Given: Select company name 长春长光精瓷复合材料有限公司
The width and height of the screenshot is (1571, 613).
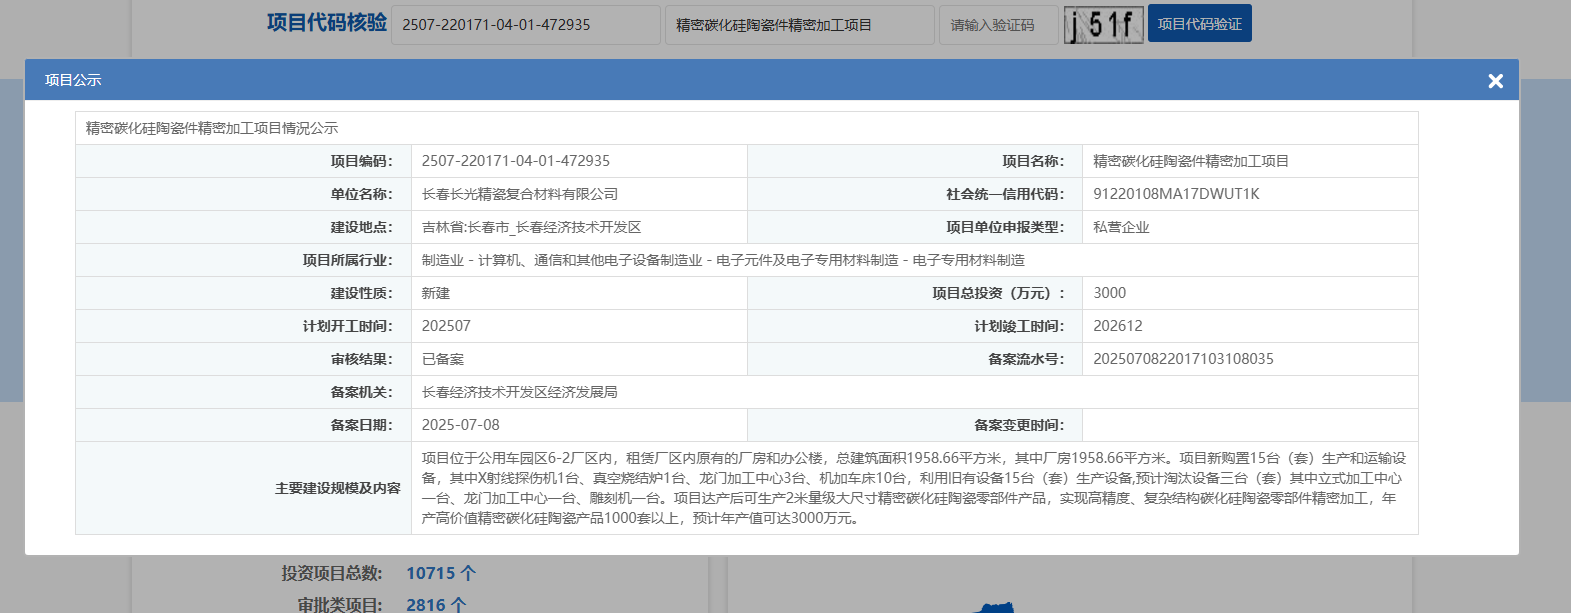Looking at the screenshot, I should 520,194.
